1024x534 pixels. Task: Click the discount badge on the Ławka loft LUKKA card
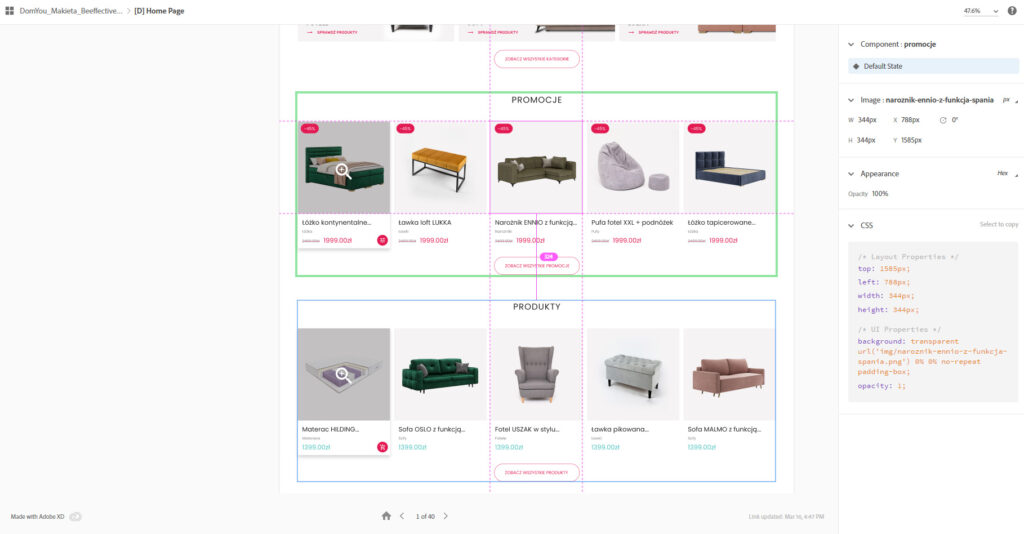click(x=406, y=129)
